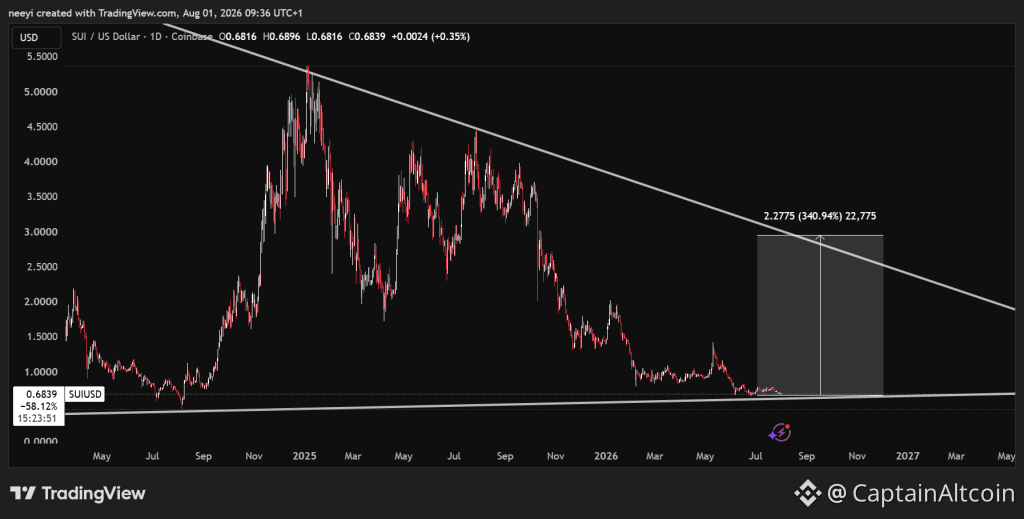Image resolution: width=1024 pixels, height=519 pixels.
Task: Select the rising lower support trendline
Action: 539,403
